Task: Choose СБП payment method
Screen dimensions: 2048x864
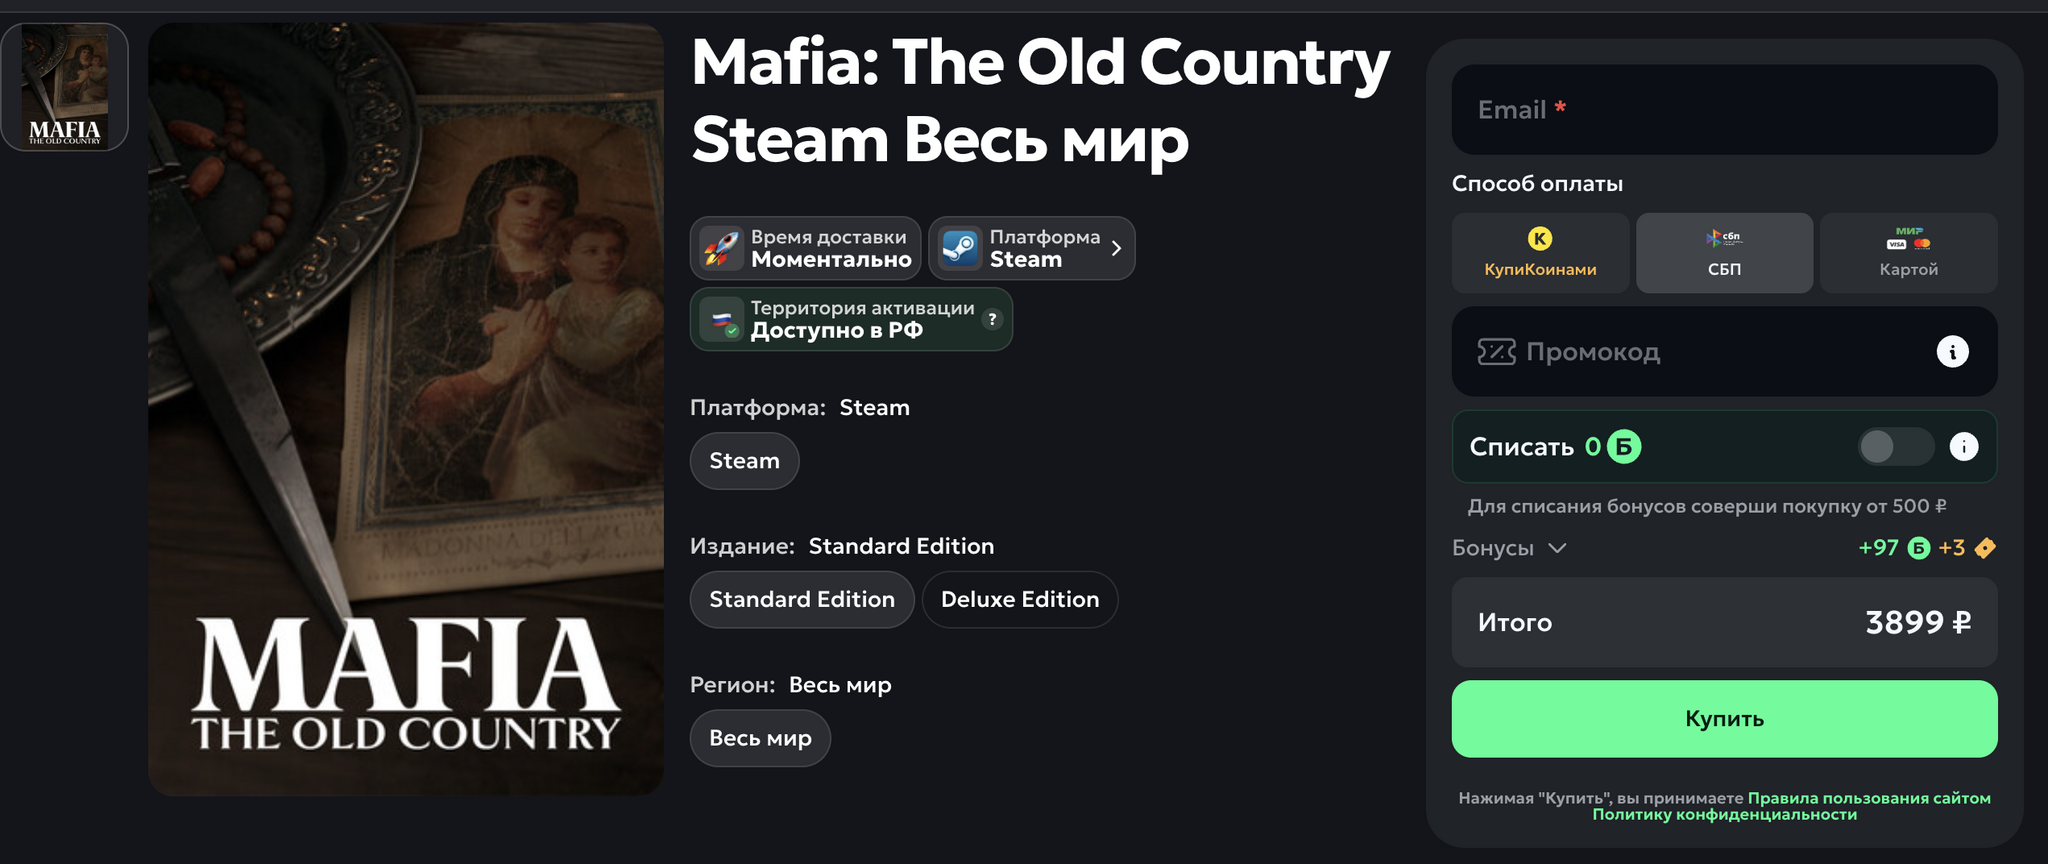Action: [x=1724, y=253]
